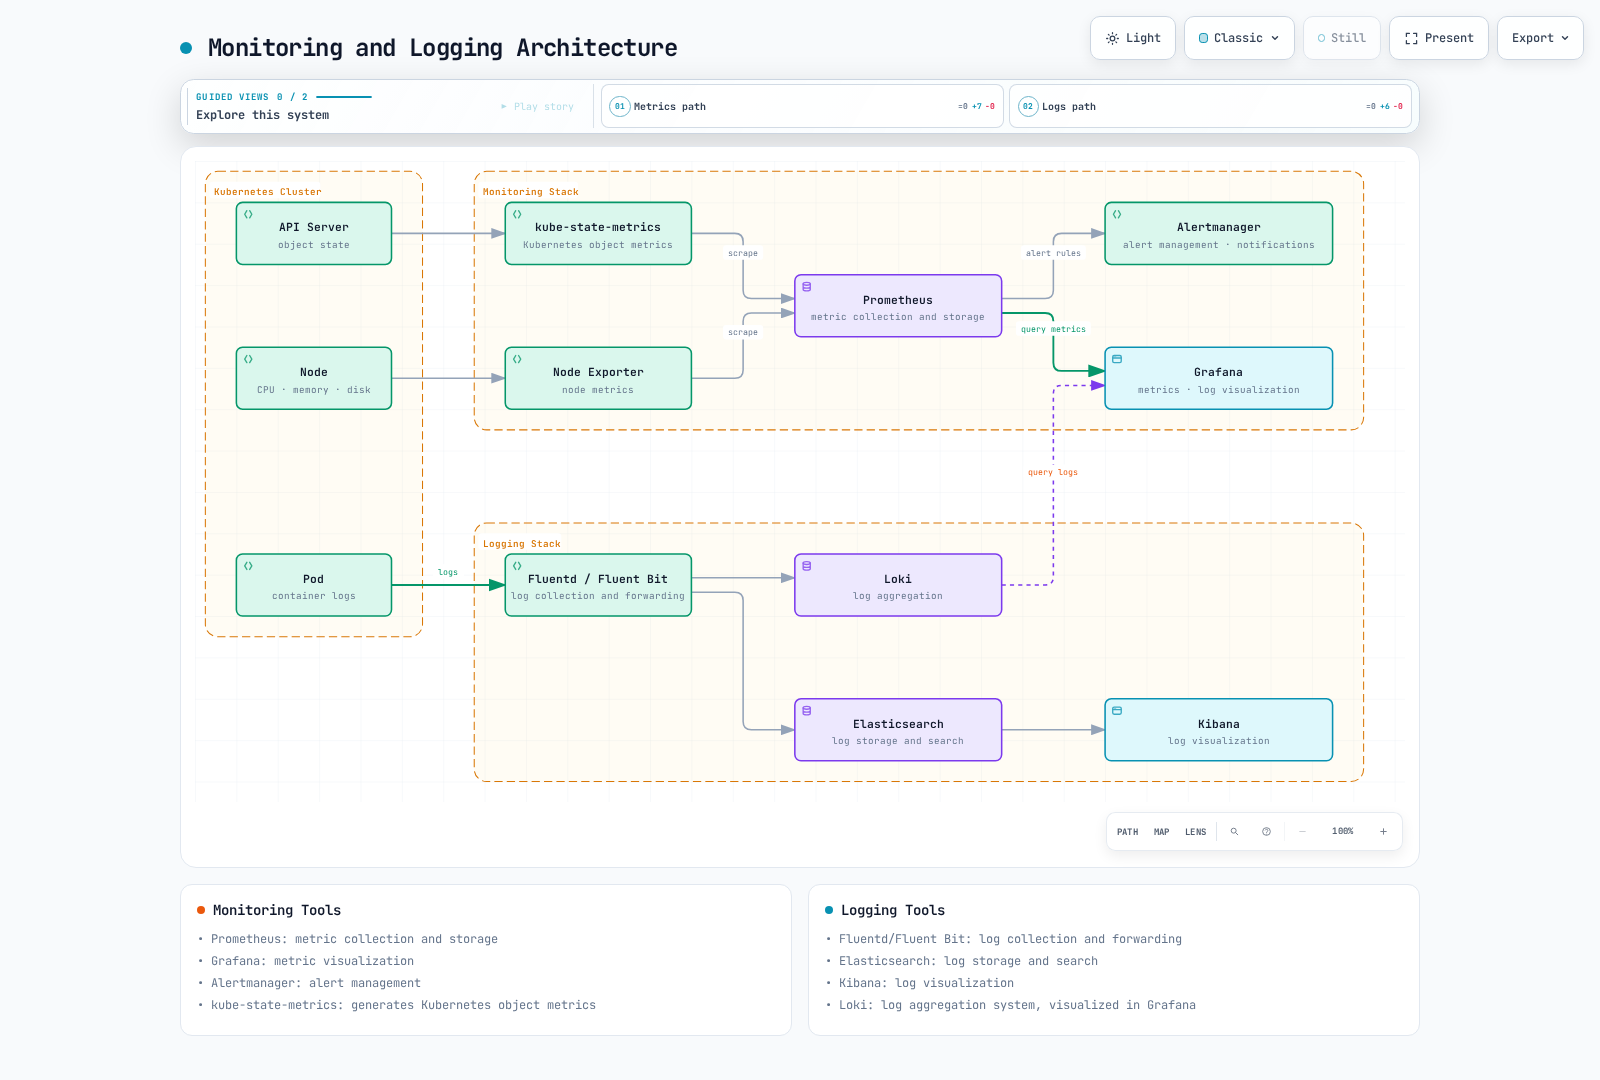The width and height of the screenshot is (1600, 1080).
Task: Click the 100% zoom level readout
Action: coord(1343,832)
